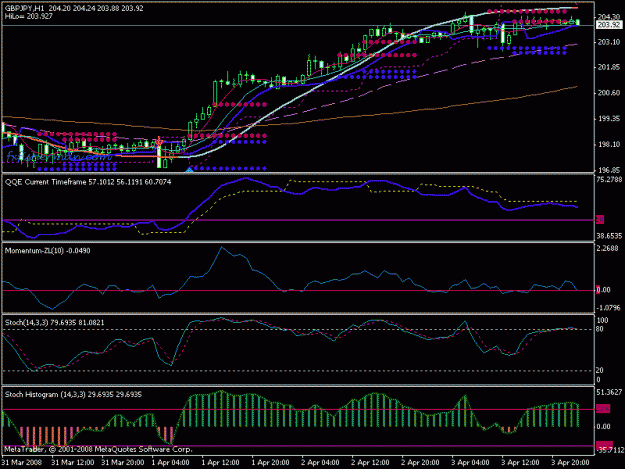Click the 199.35 price scale value
Viewport: 625px width, 469px height.
[608, 119]
